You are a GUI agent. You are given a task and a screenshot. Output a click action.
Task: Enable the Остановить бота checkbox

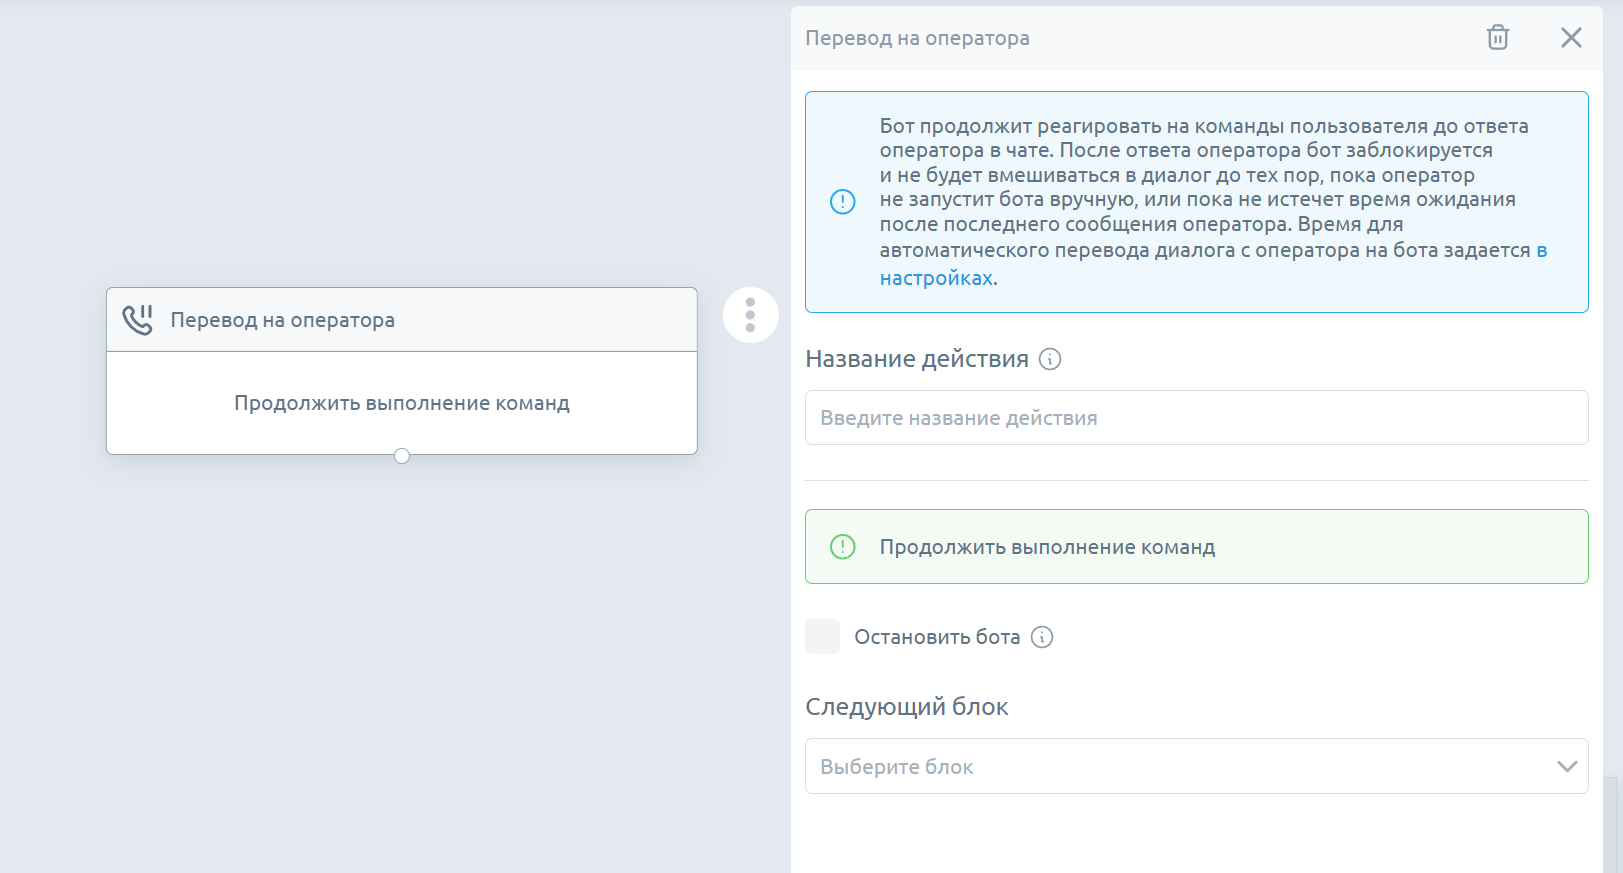[x=822, y=637]
